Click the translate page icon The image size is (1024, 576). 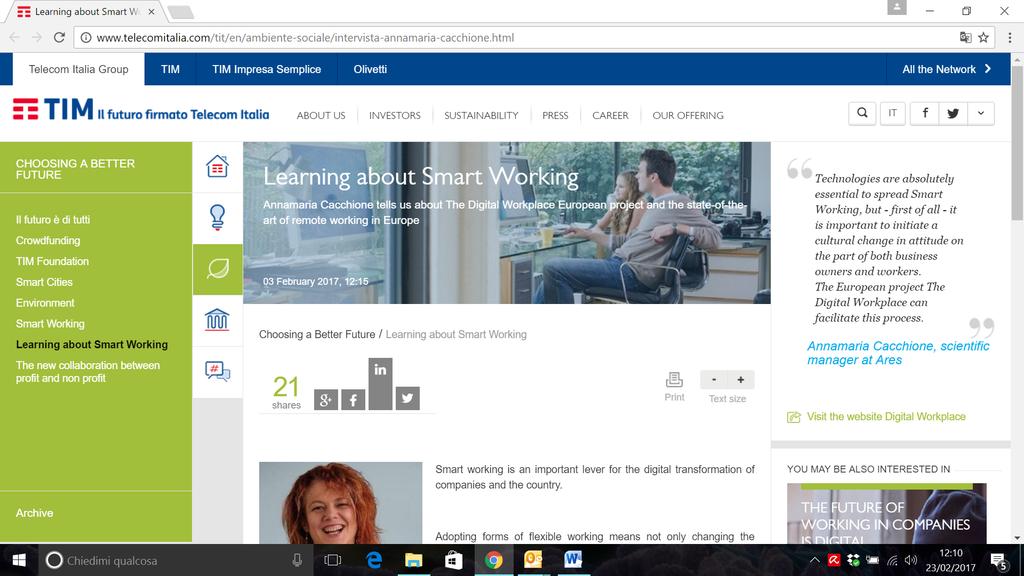(x=965, y=38)
